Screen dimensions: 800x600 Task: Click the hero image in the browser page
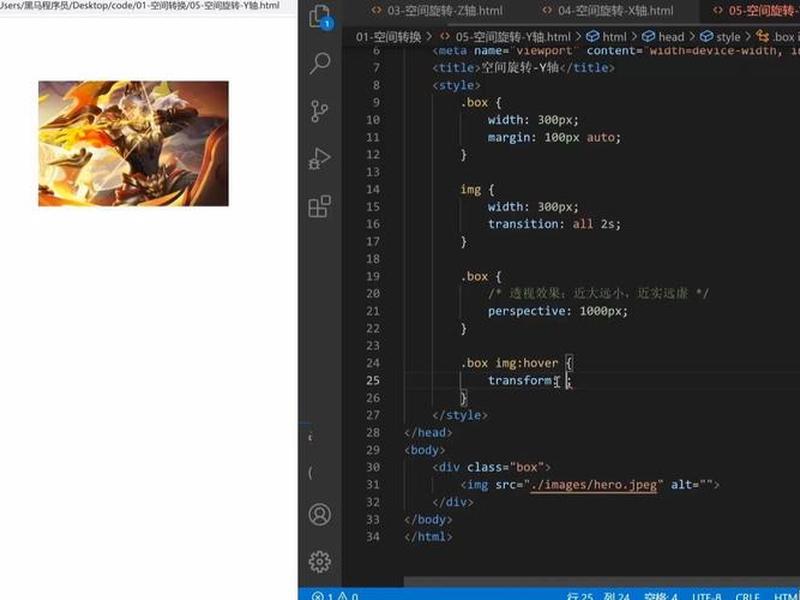[133, 143]
